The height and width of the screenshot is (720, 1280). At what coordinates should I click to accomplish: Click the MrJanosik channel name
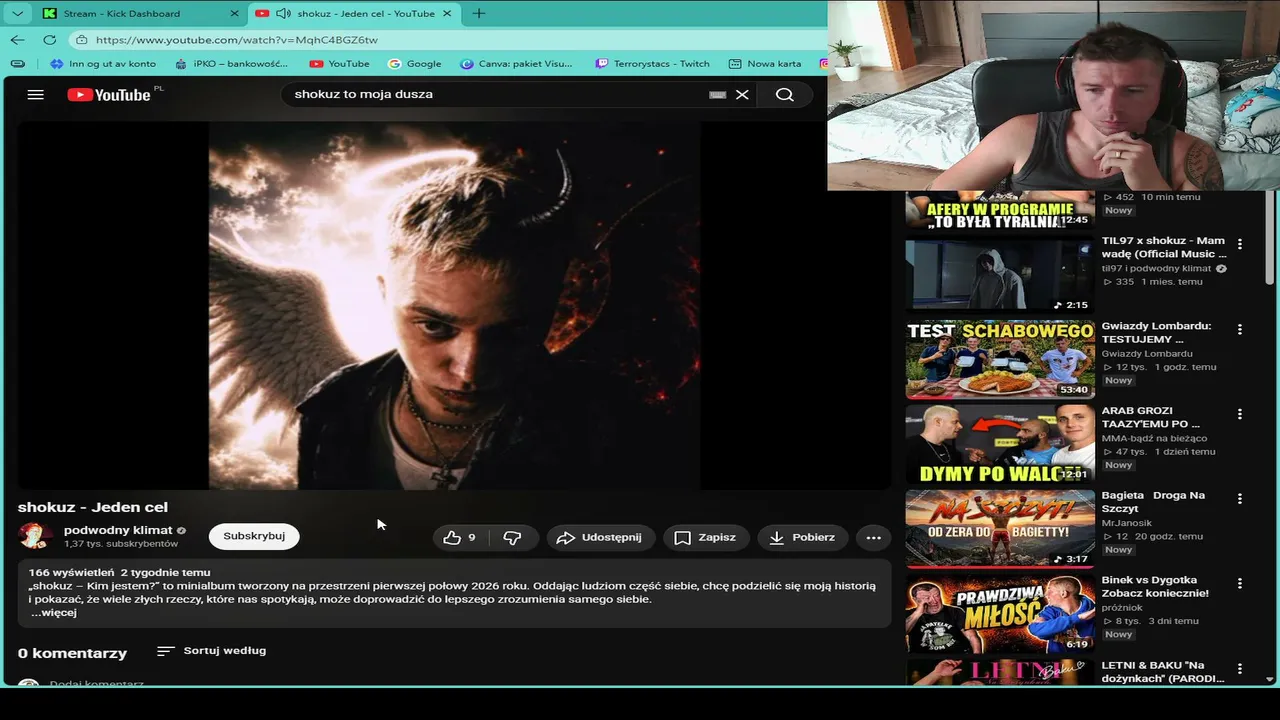[x=1127, y=523]
